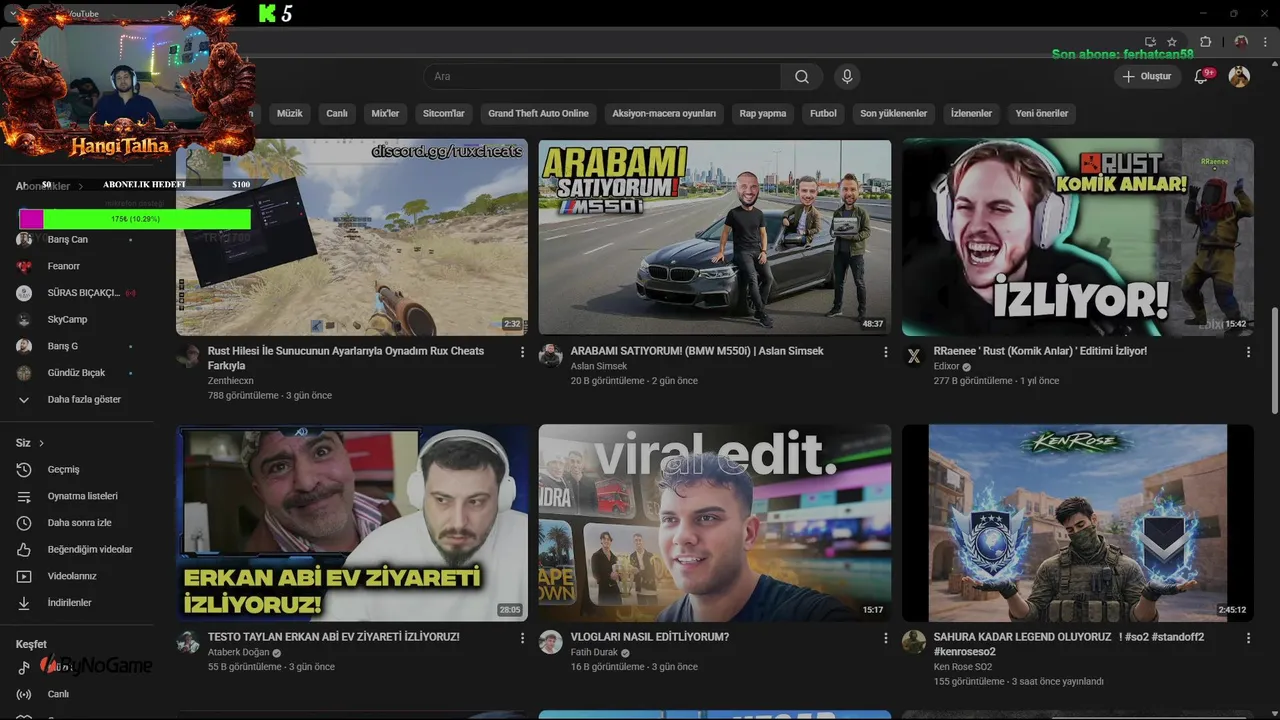Open the notifications bell
This screenshot has height=720, width=1280.
point(1202,77)
